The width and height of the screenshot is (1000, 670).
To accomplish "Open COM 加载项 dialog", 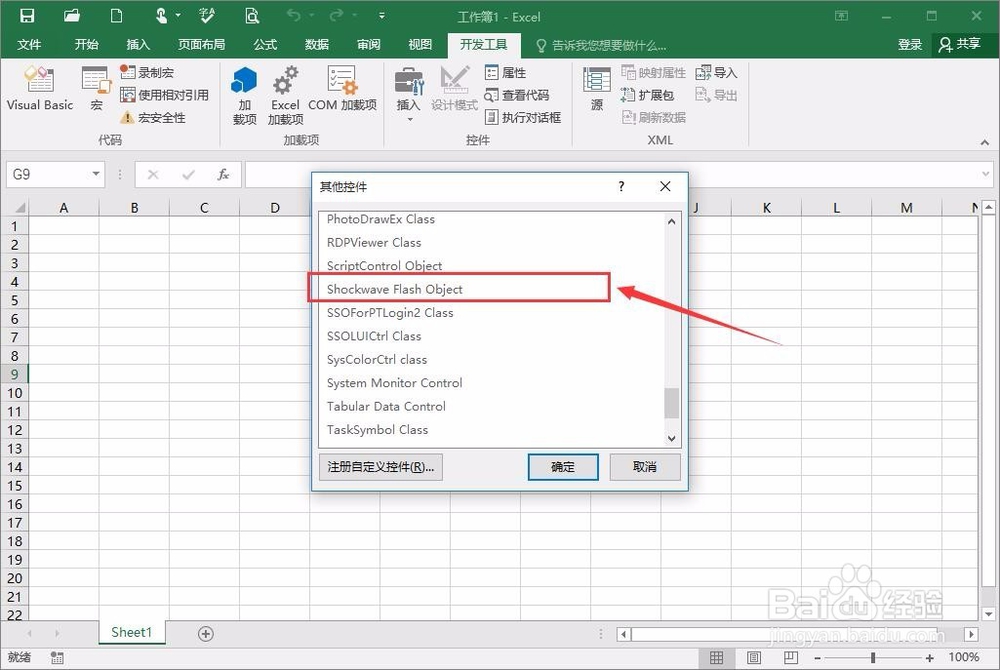I will tap(342, 89).
